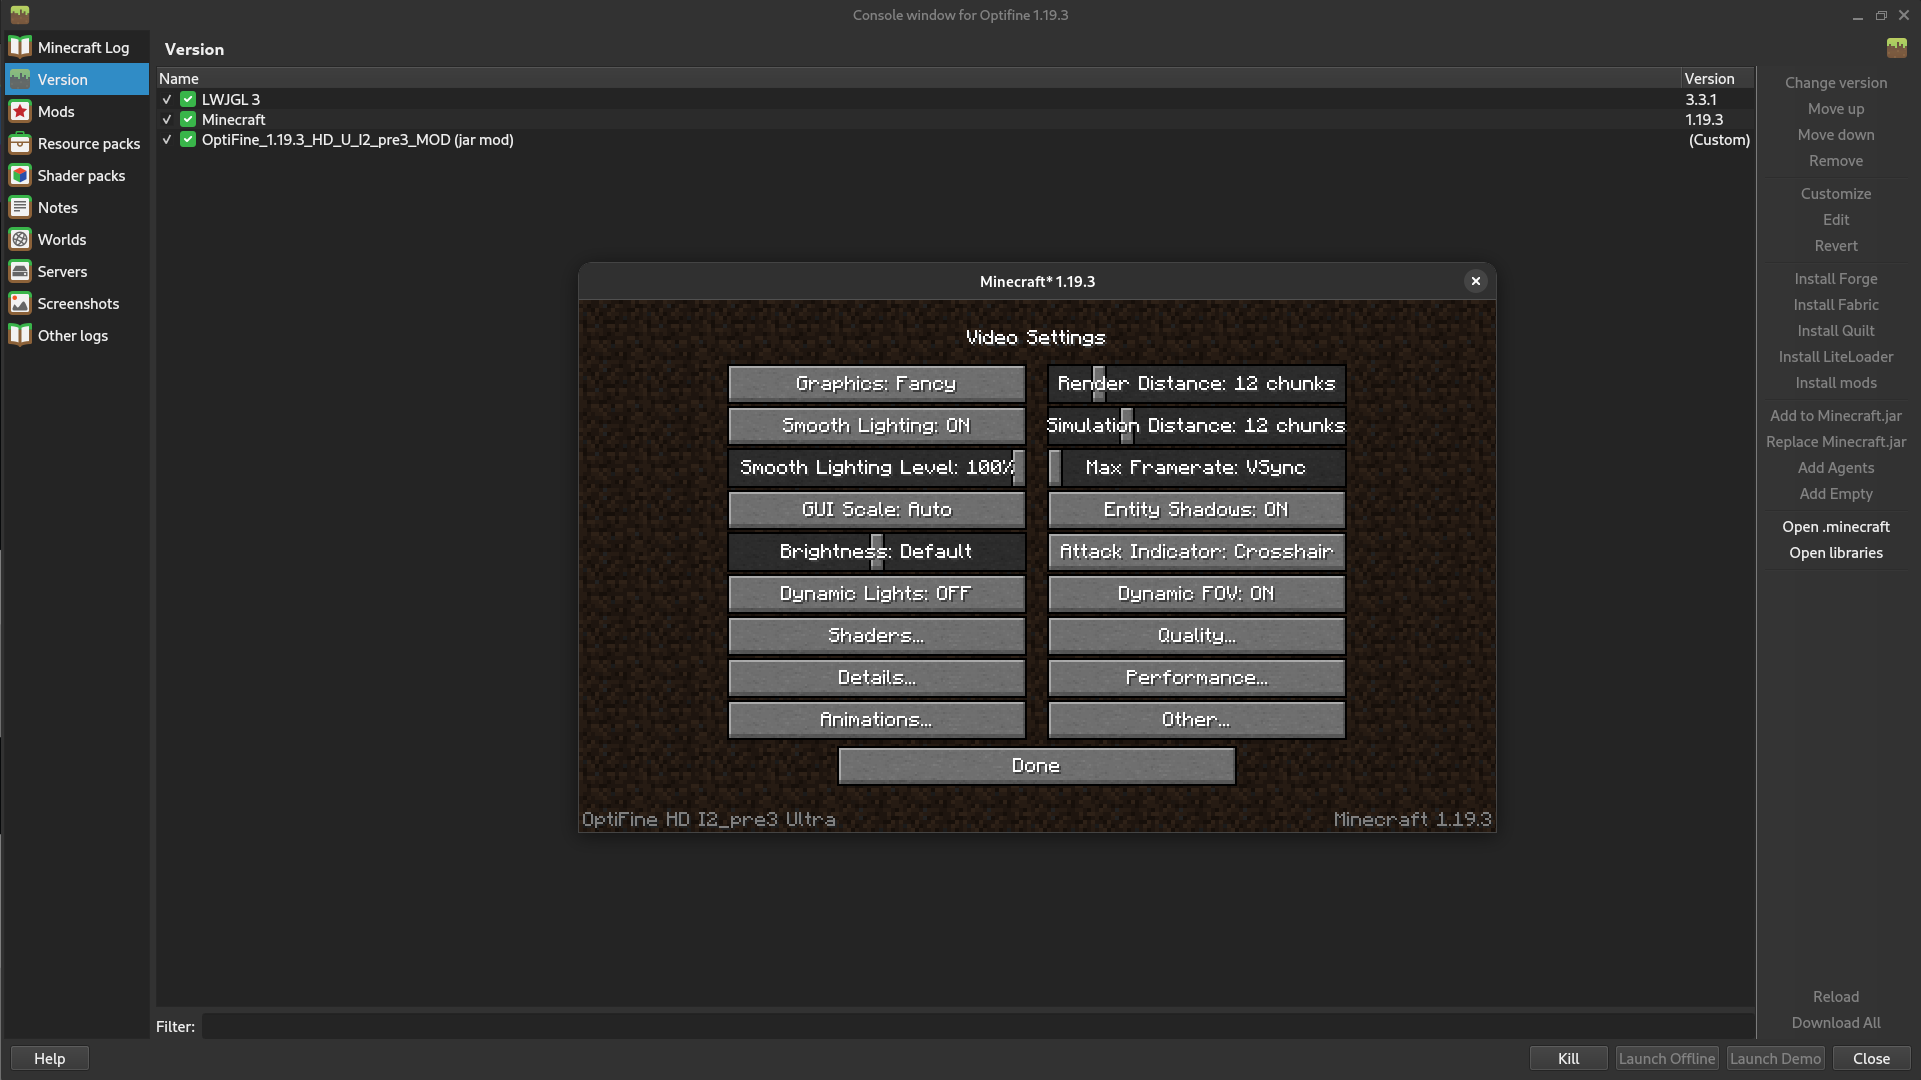This screenshot has height=1080, width=1921.
Task: Click the grass block instance icon top right
Action: (x=1897, y=47)
